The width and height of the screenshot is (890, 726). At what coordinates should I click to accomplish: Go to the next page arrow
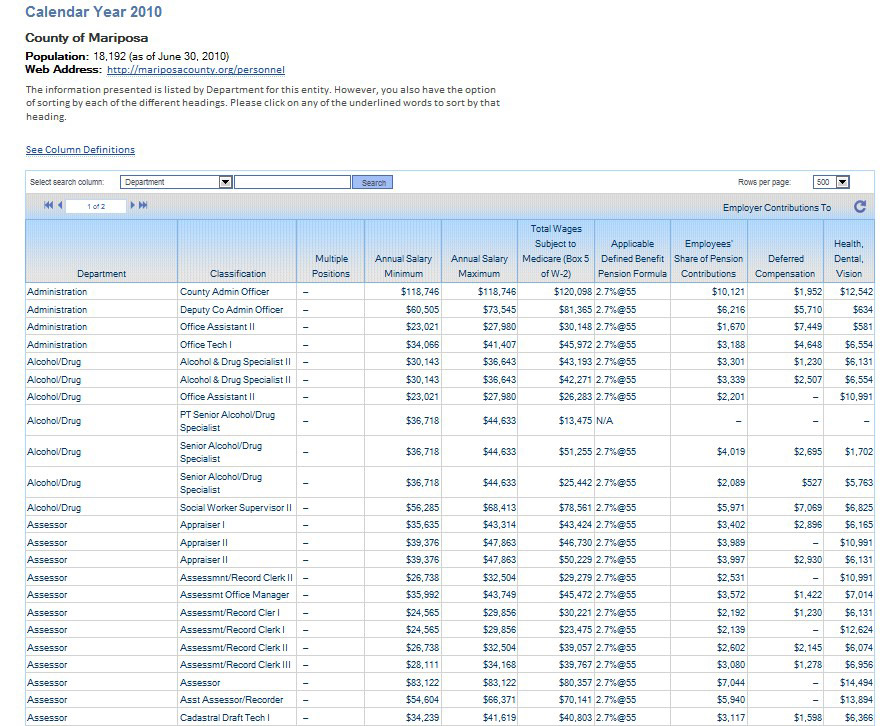[x=133, y=205]
